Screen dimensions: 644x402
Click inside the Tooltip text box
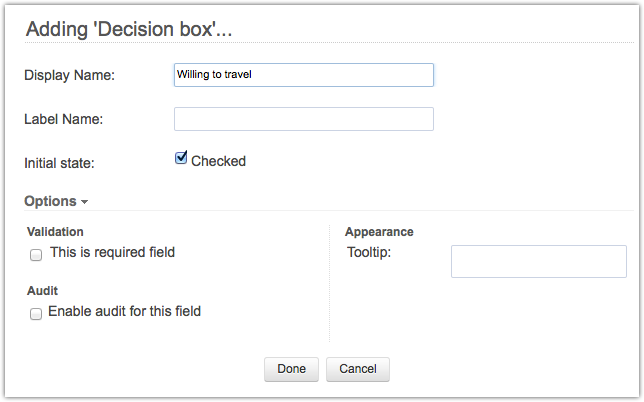[x=538, y=261]
